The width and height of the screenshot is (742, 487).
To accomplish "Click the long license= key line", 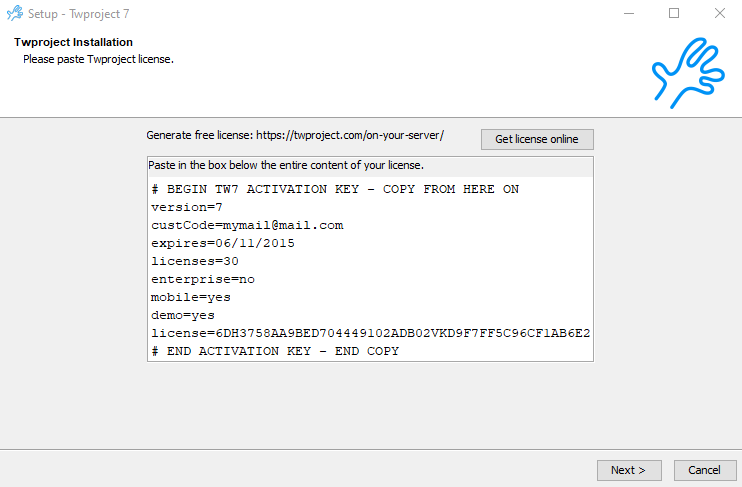I will pyautogui.click(x=370, y=333).
